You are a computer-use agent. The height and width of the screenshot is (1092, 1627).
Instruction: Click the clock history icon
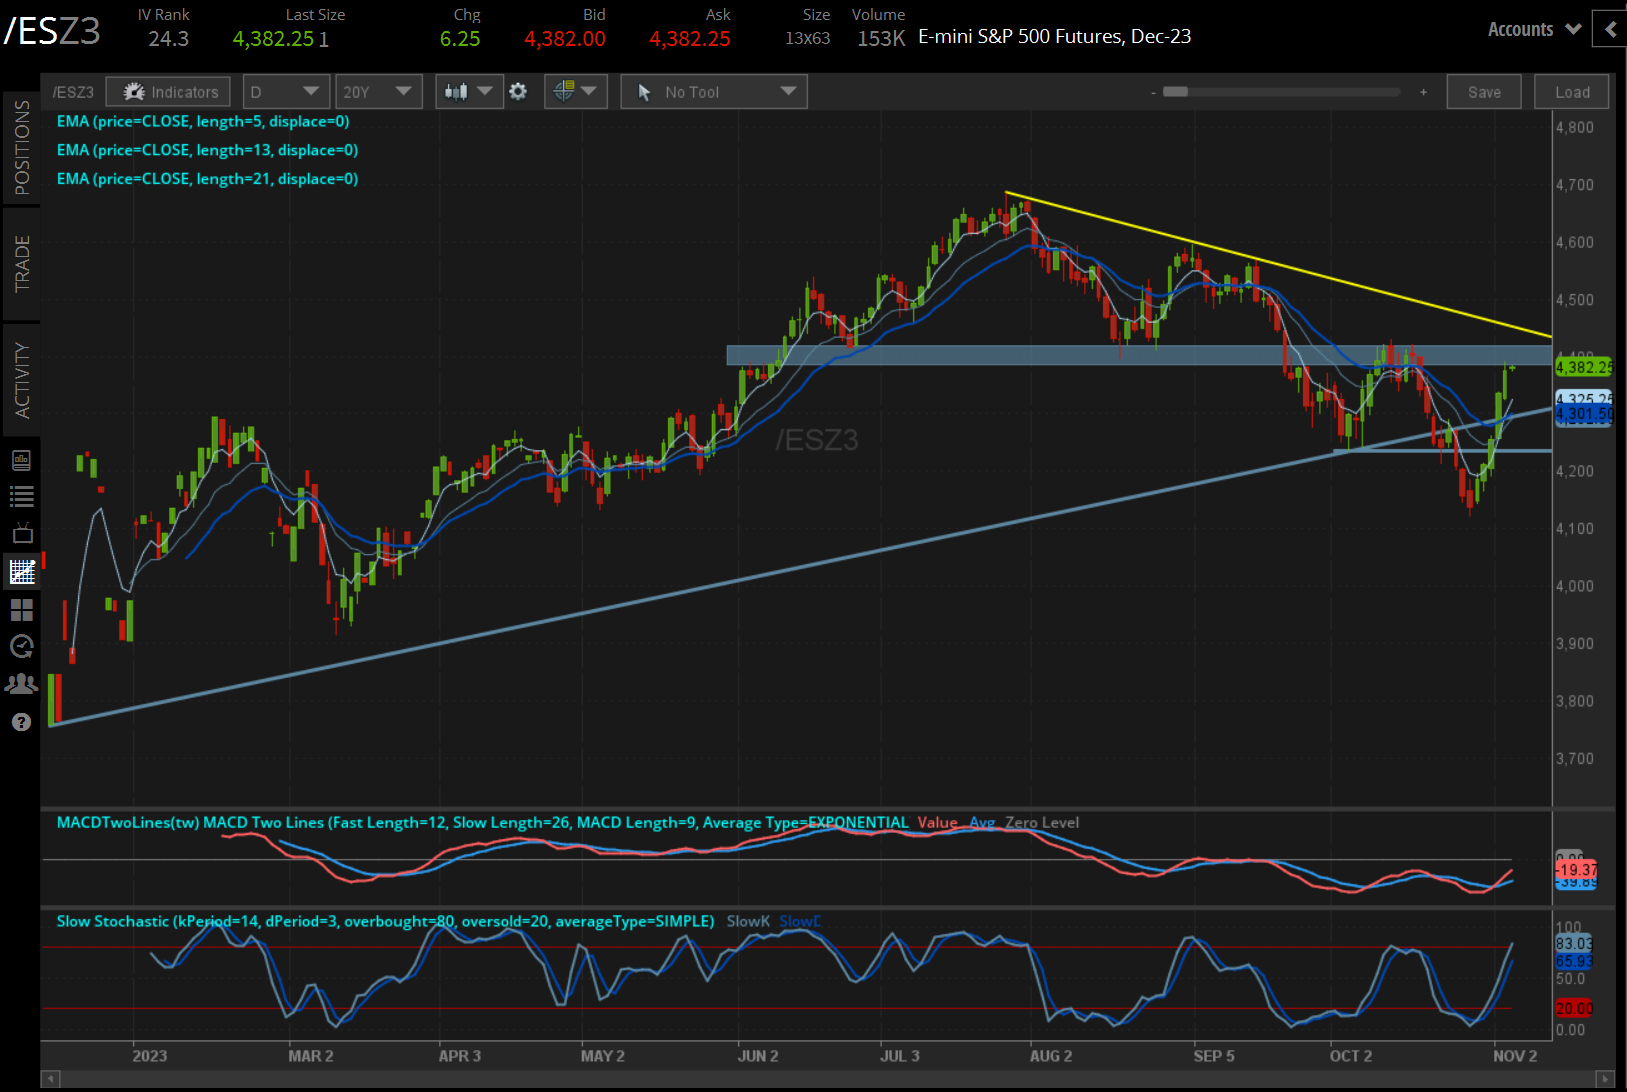pos(21,646)
